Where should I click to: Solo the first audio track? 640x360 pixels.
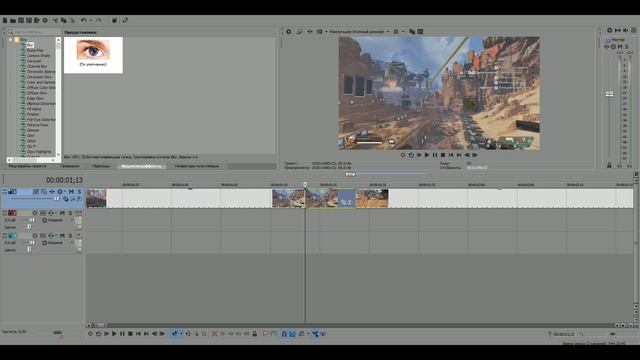tap(70, 213)
